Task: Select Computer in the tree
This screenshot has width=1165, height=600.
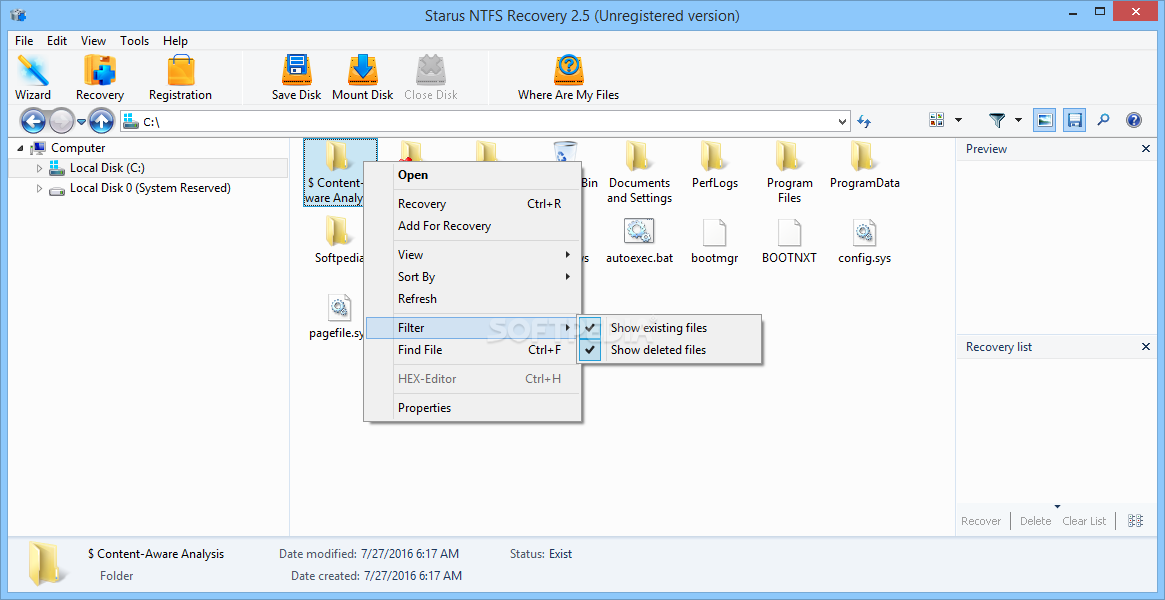Action: 78,148
